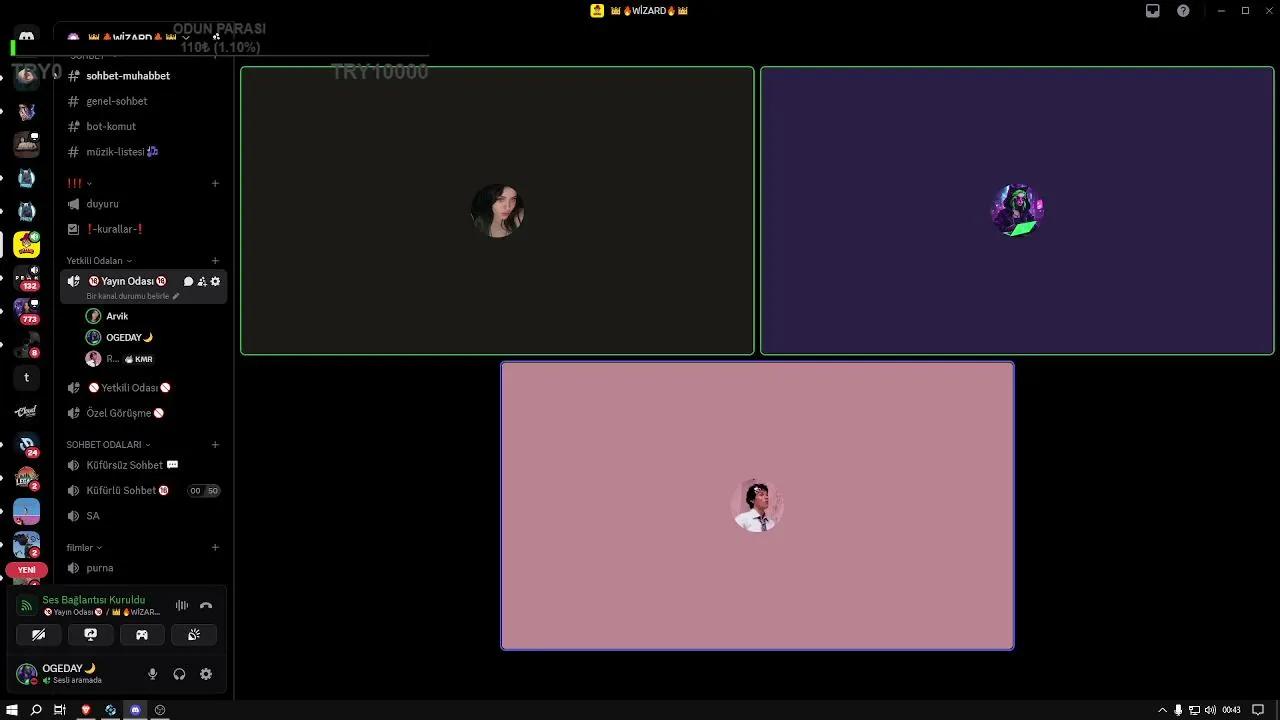This screenshot has height=720, width=1280.
Task: Collapse Yetkili Odaları category
Action: (x=99, y=261)
